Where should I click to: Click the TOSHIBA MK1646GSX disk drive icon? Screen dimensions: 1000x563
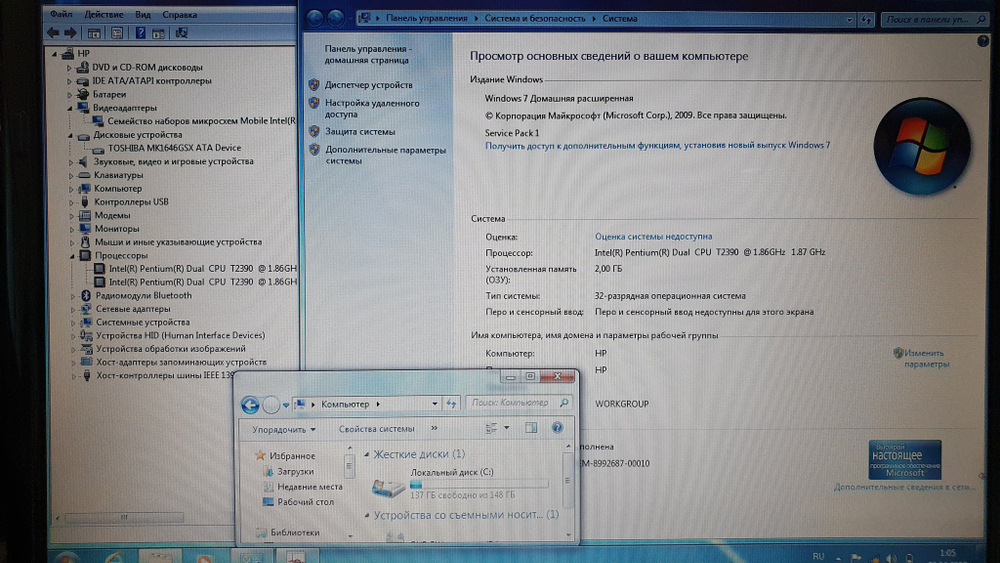coord(98,148)
